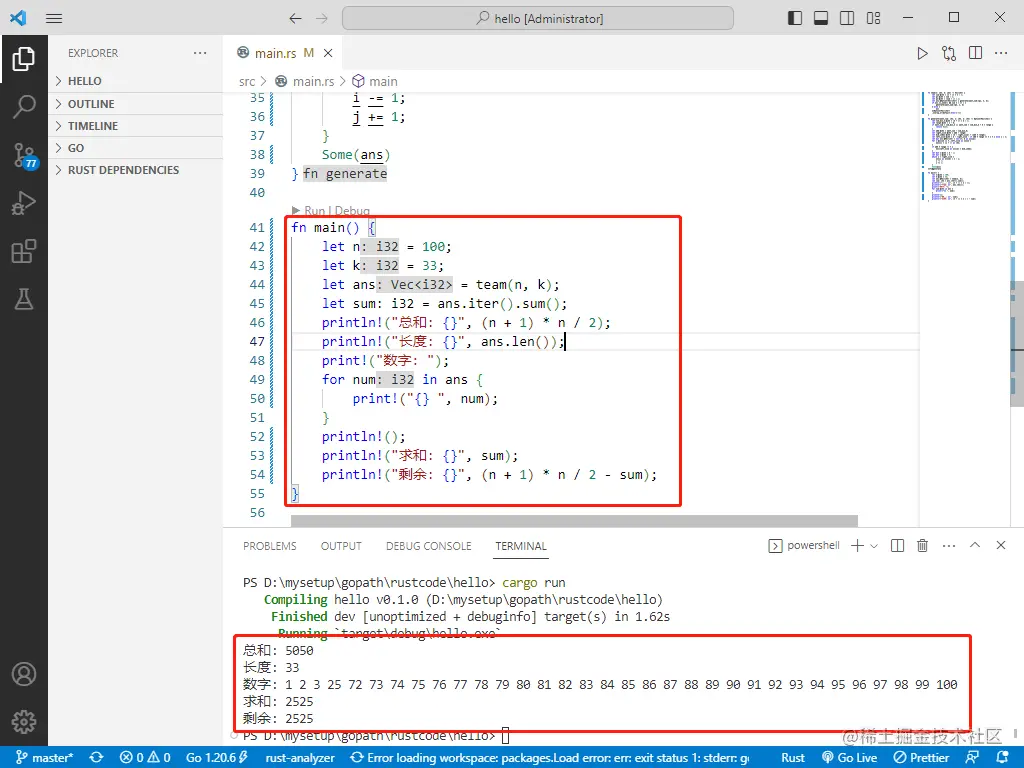
Task: Close the terminal panel
Action: coord(1000,545)
